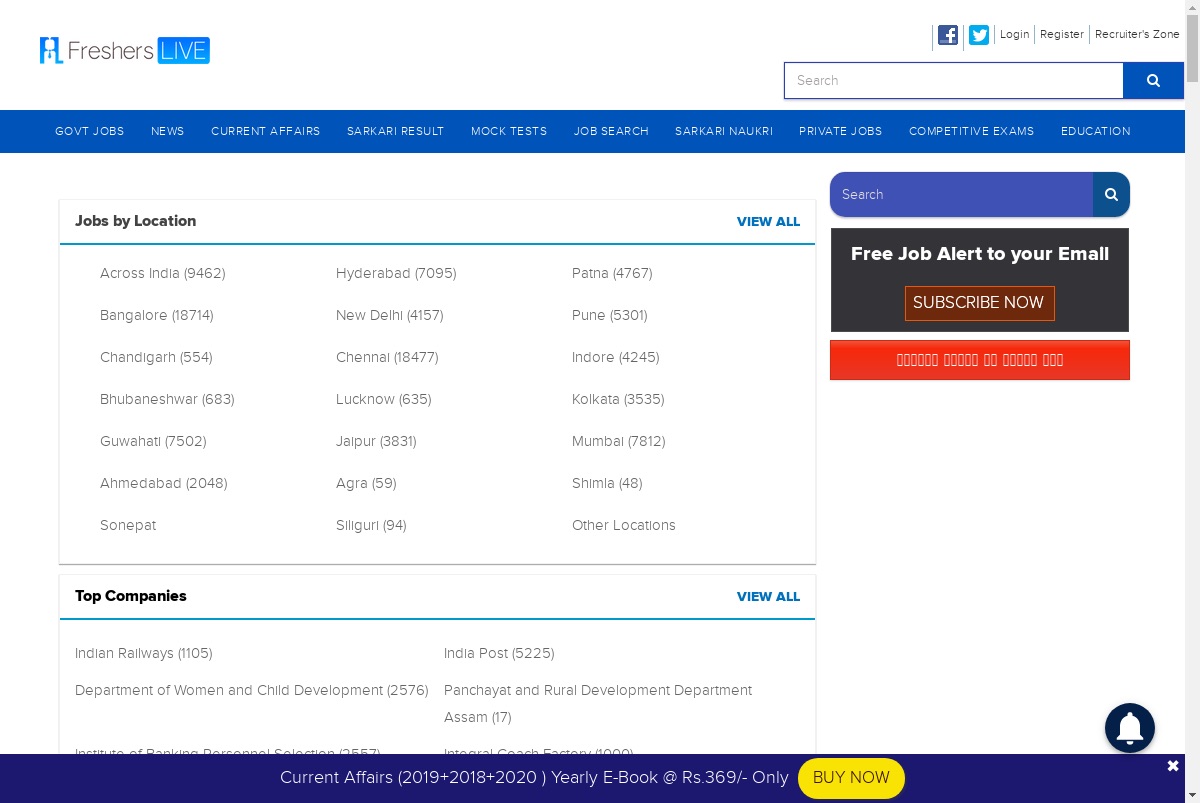This screenshot has width=1200, height=803.
Task: Open the notification bell icon
Action: 1130,728
